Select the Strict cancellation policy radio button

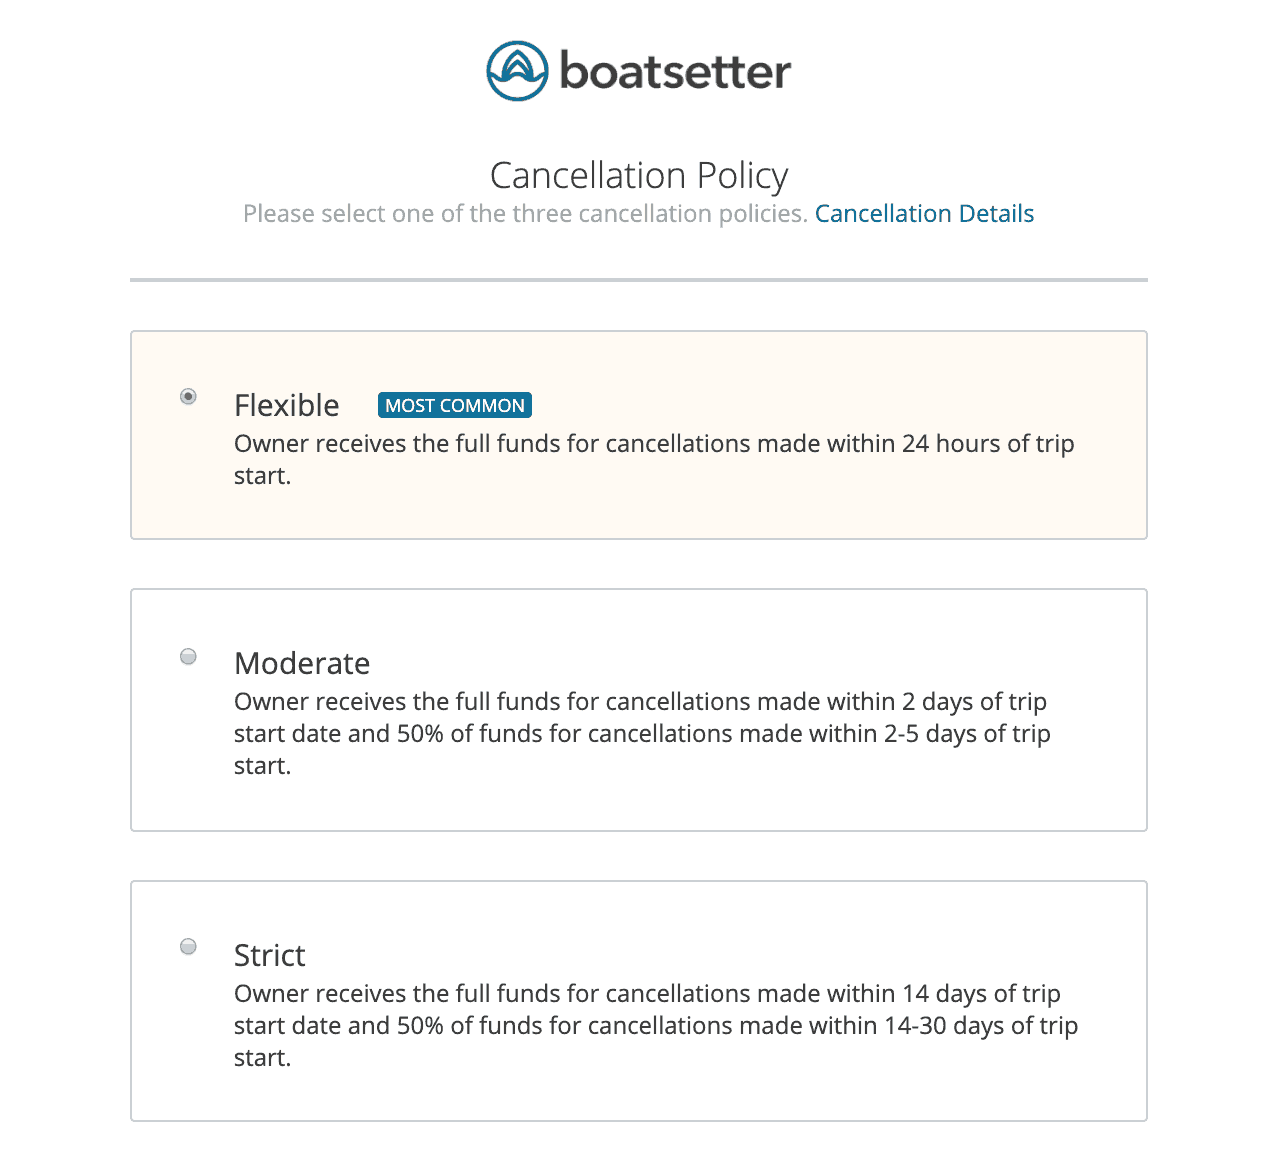(188, 947)
